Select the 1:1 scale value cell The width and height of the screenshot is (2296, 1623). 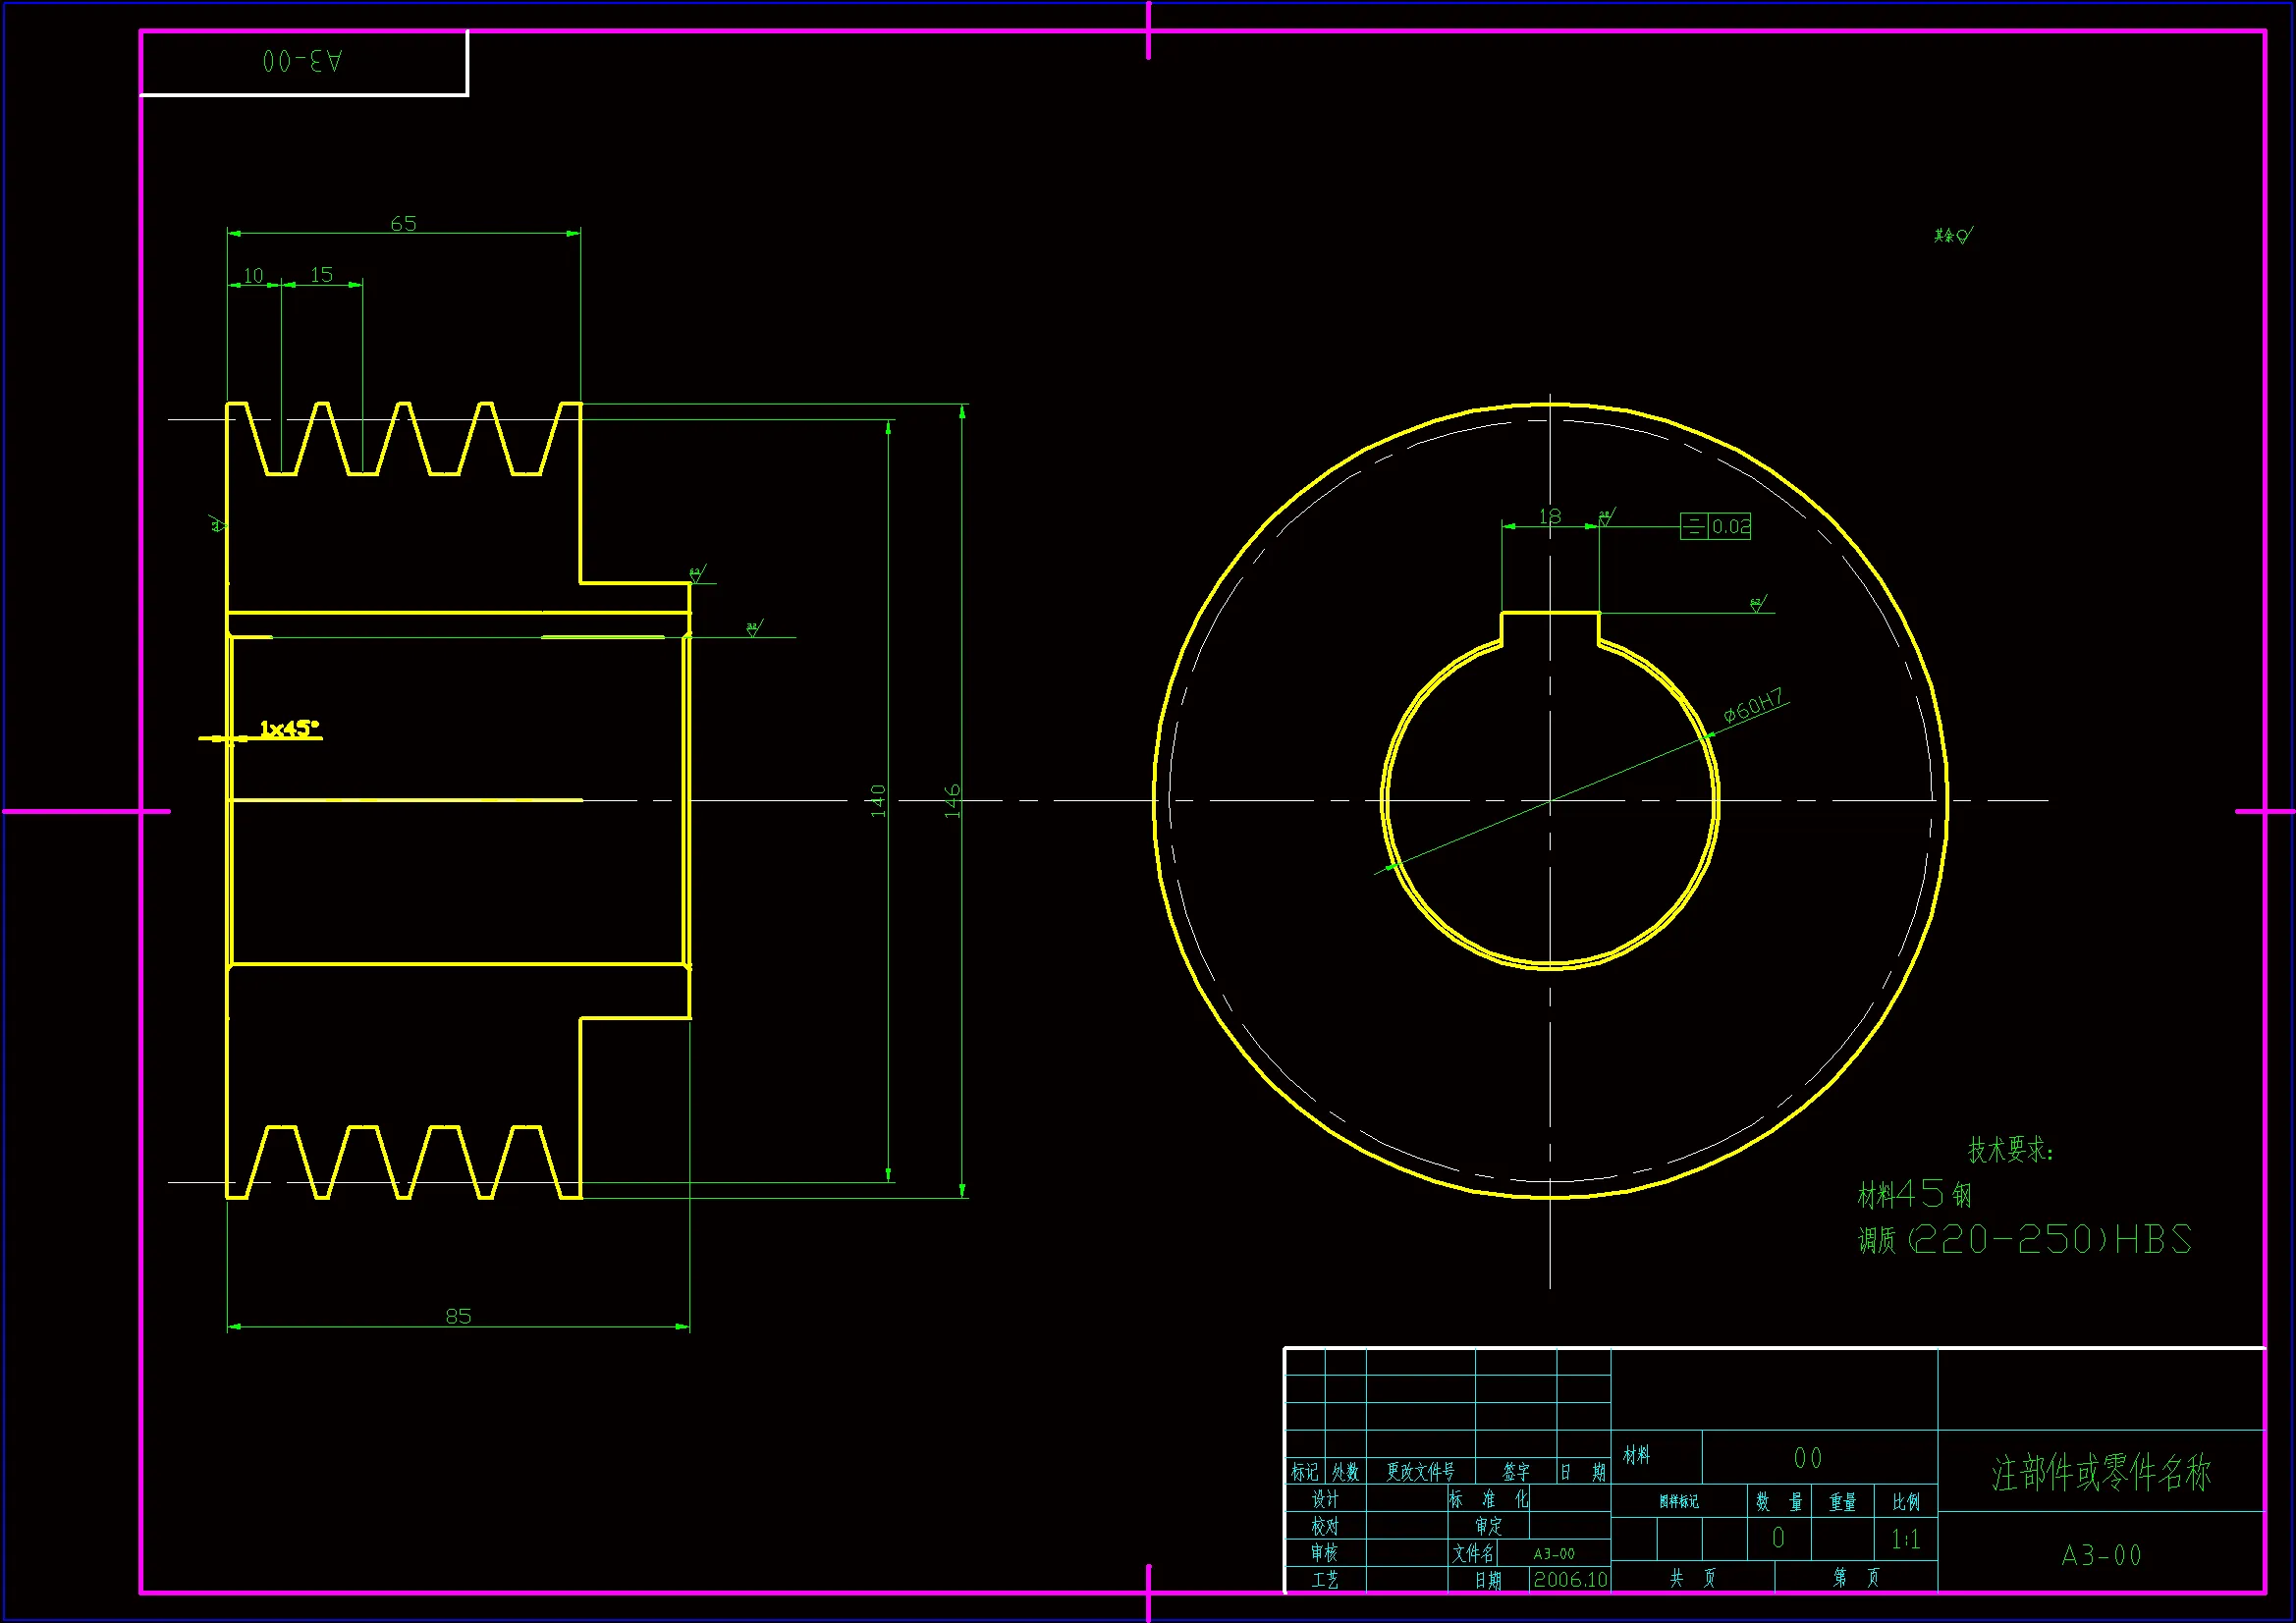(1905, 1539)
